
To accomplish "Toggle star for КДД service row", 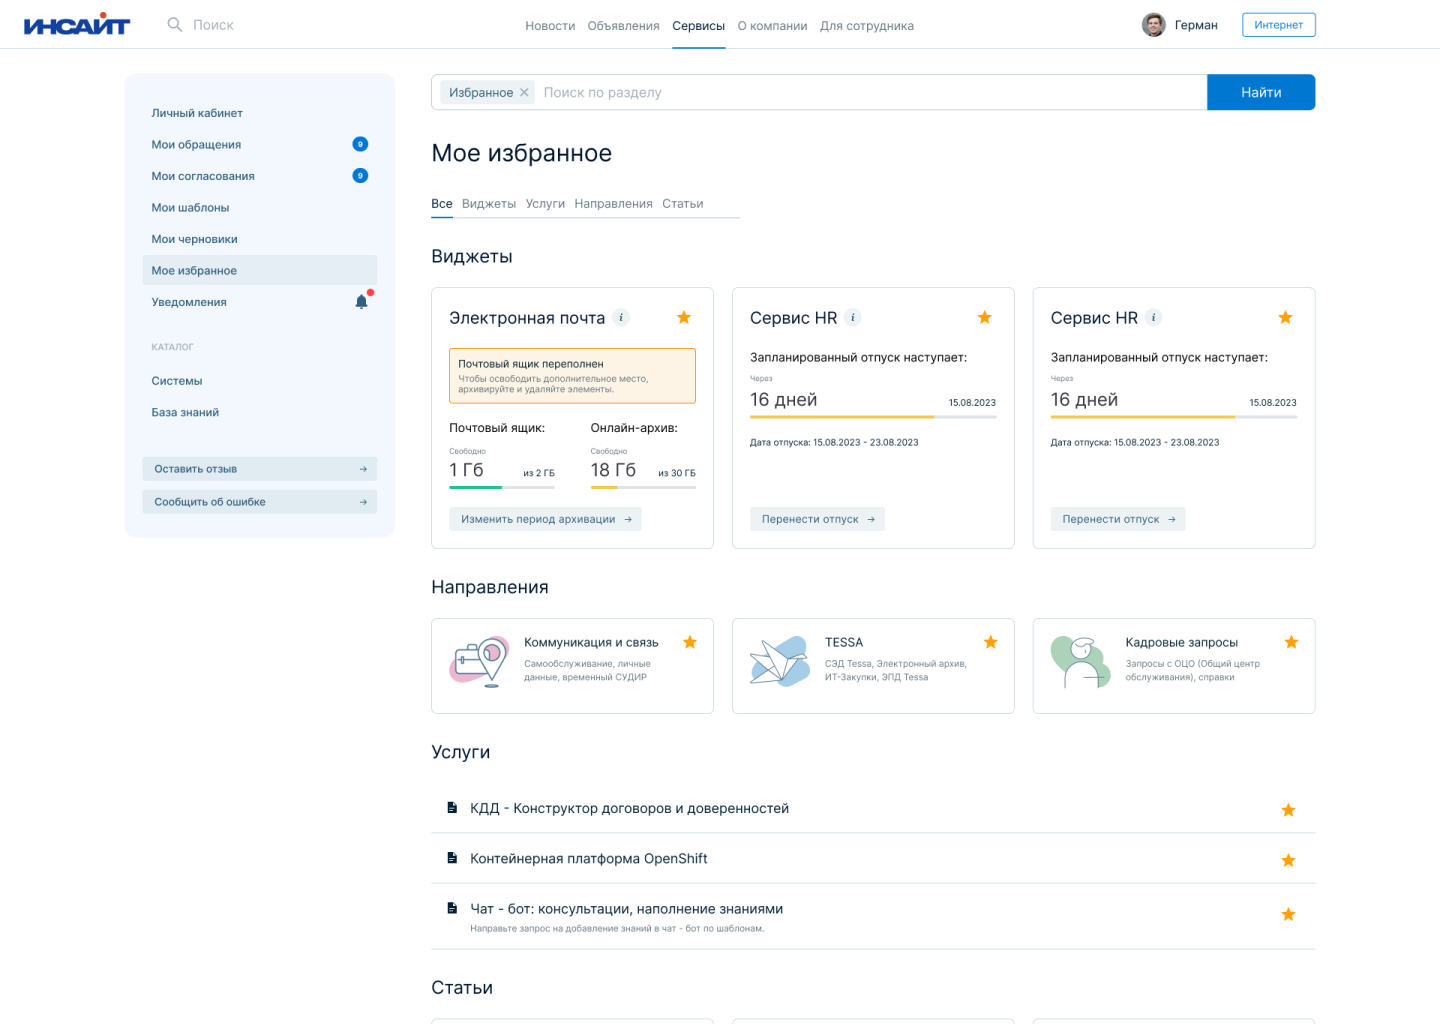I will [1288, 810].
